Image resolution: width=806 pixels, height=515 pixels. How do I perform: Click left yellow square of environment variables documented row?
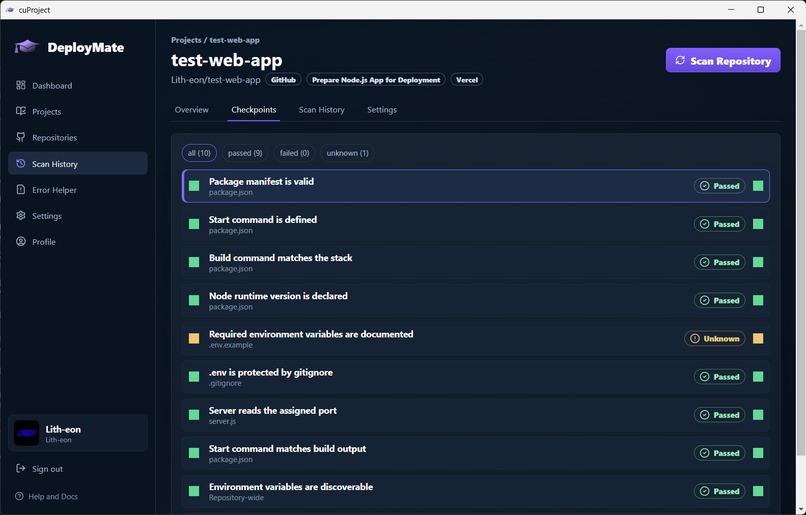[x=194, y=339]
